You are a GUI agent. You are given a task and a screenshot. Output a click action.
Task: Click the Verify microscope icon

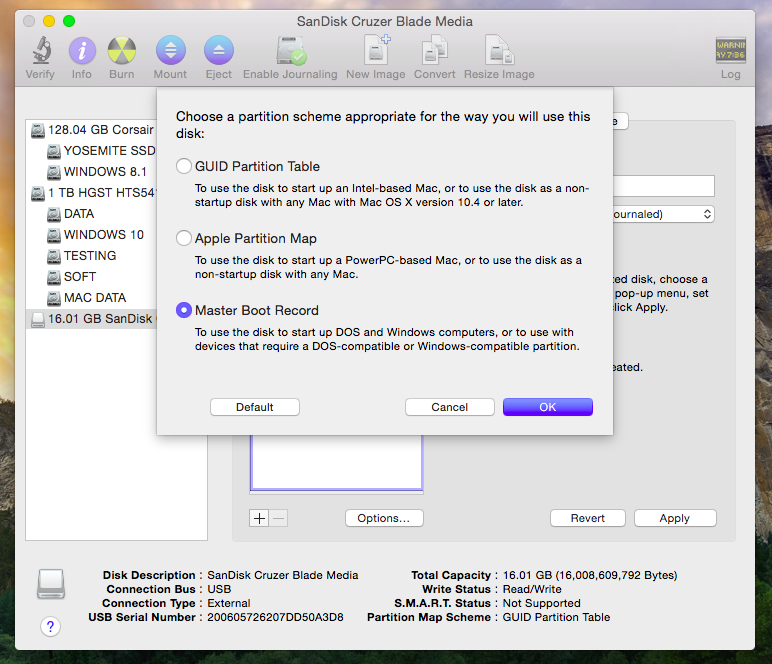tap(41, 50)
